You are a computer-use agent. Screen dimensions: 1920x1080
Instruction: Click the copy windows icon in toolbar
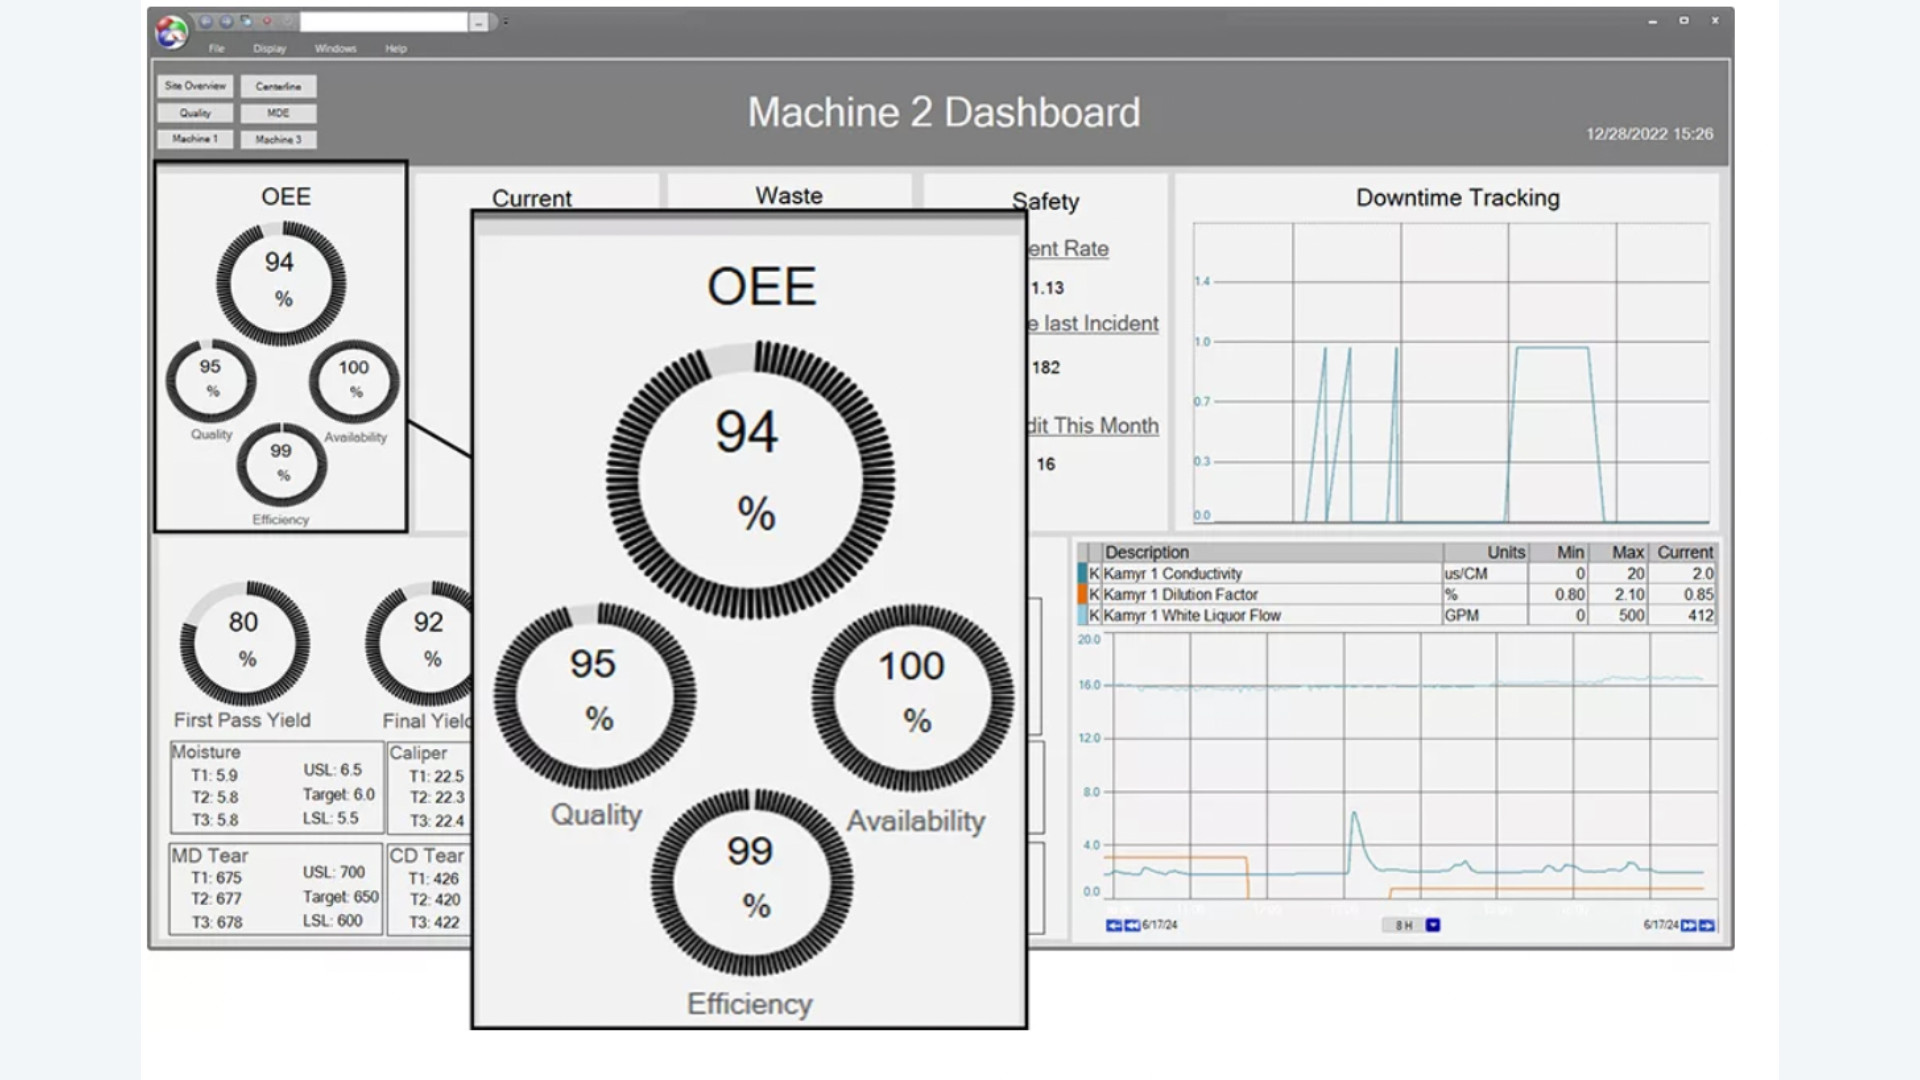click(x=246, y=21)
